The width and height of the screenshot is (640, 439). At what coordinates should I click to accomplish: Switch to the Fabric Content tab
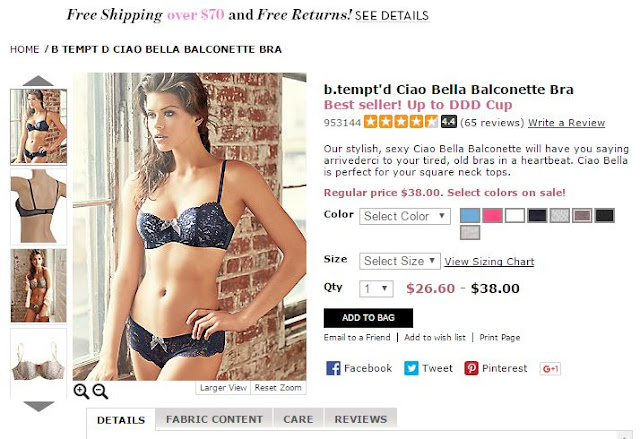coord(214,419)
